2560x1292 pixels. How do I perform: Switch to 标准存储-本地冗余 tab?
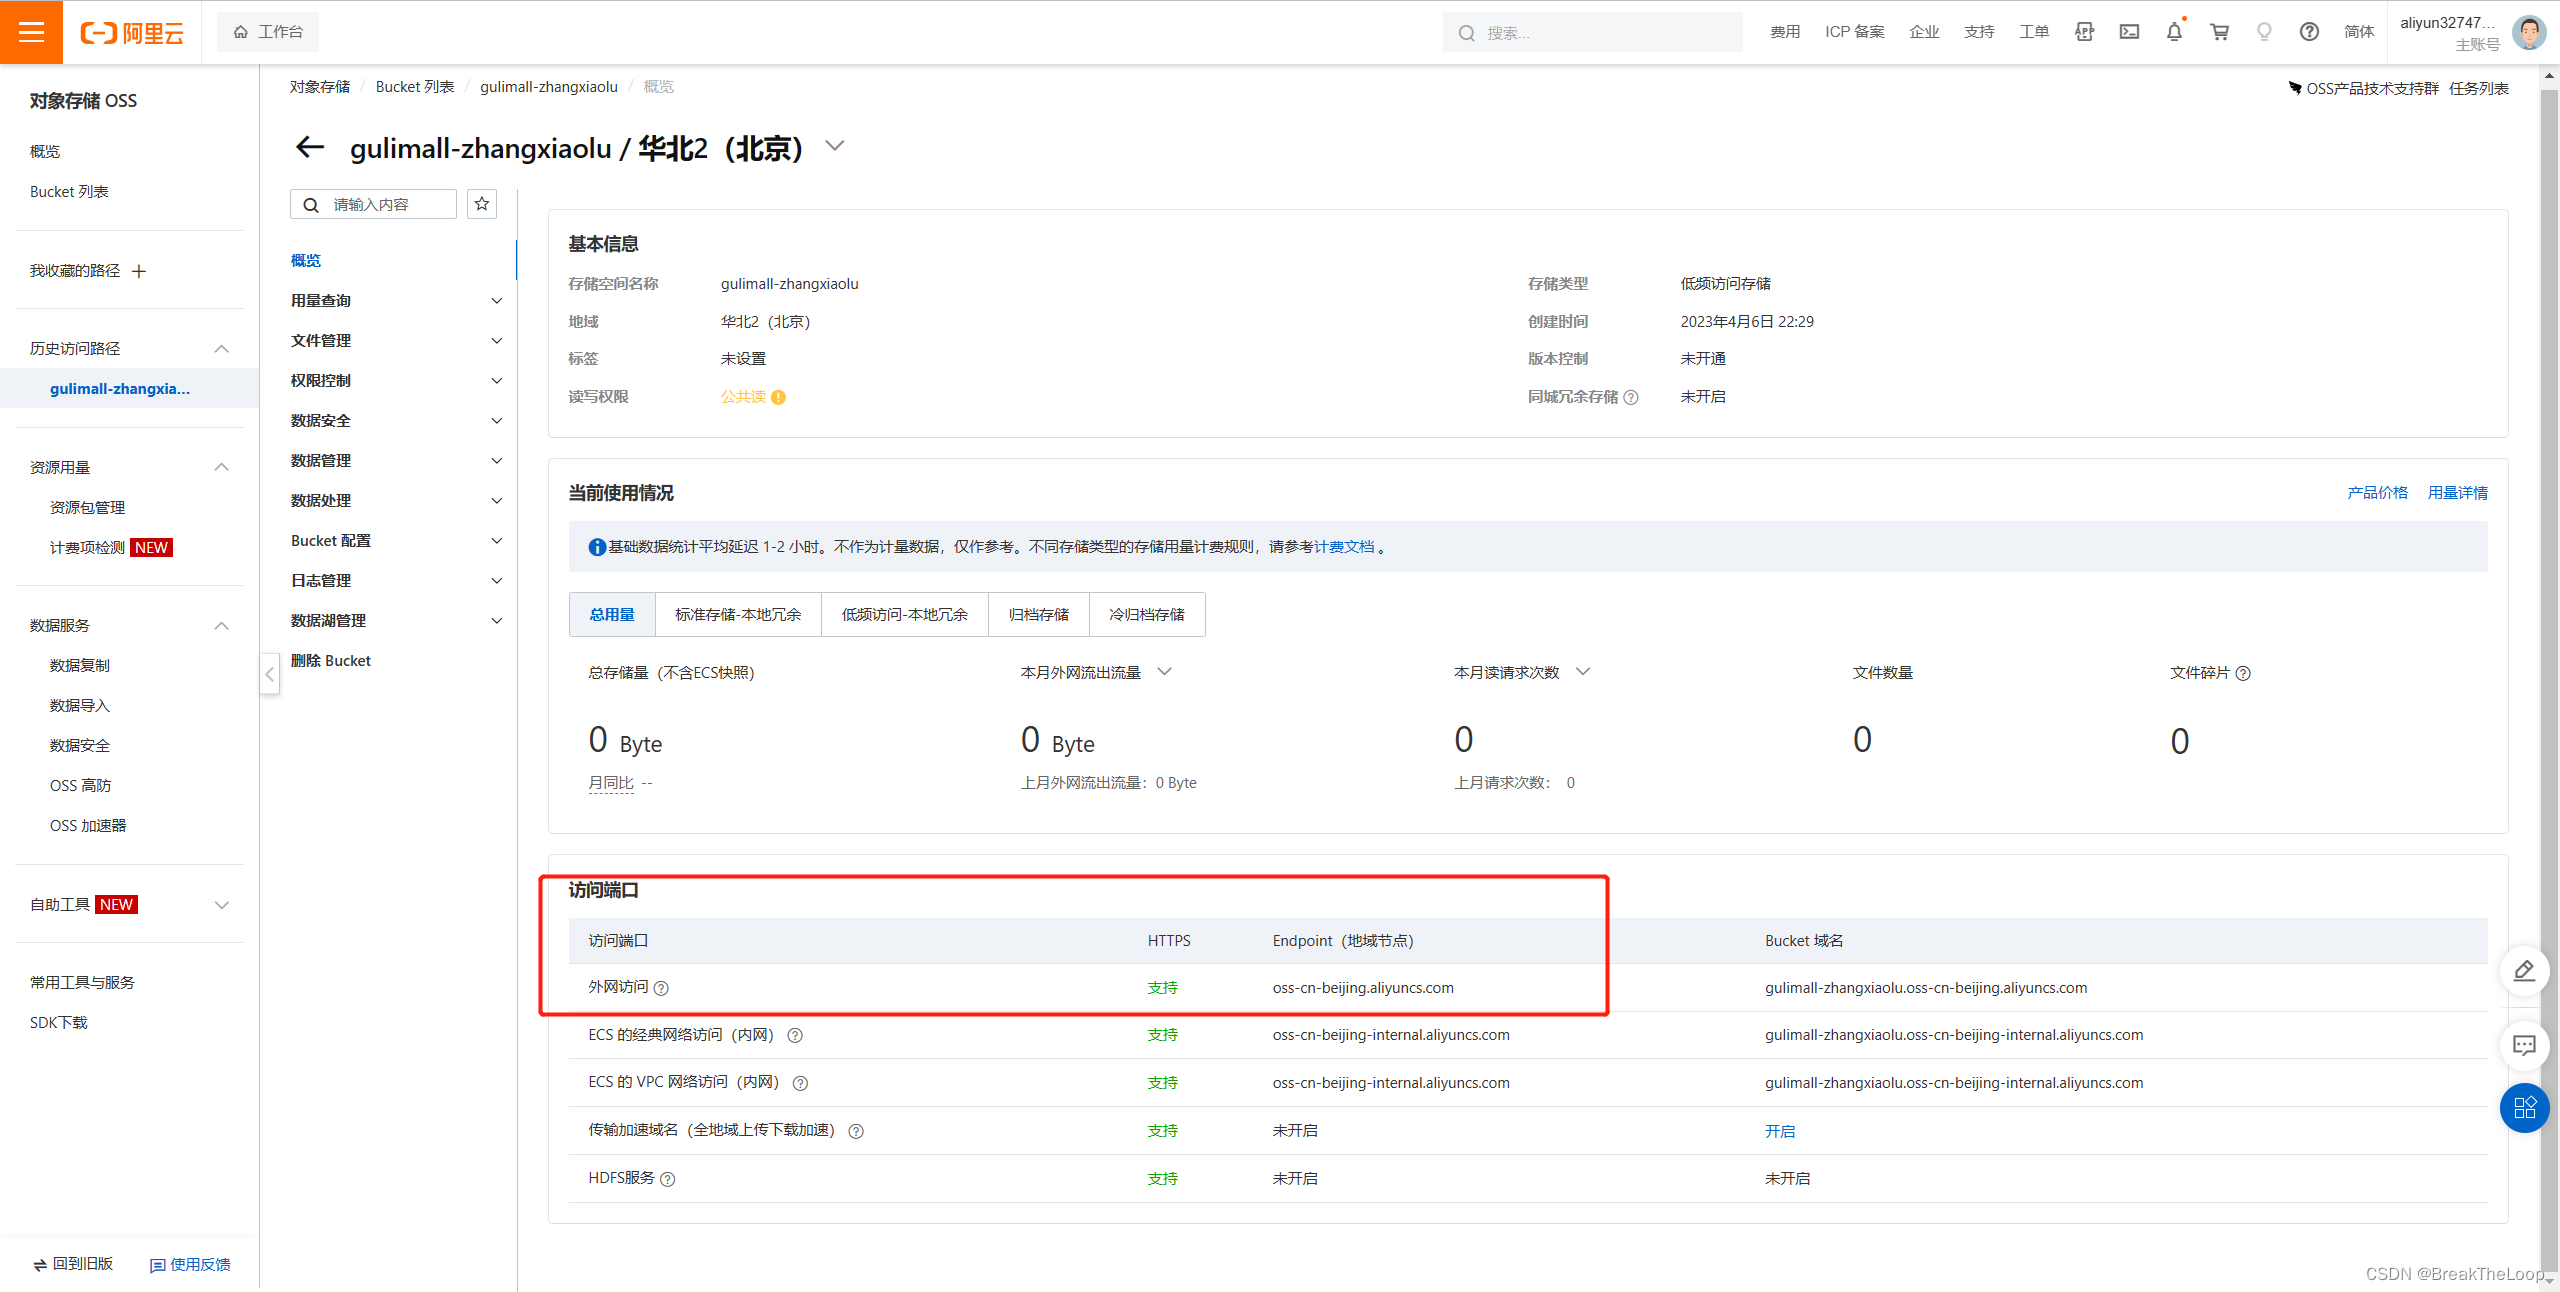[738, 615]
